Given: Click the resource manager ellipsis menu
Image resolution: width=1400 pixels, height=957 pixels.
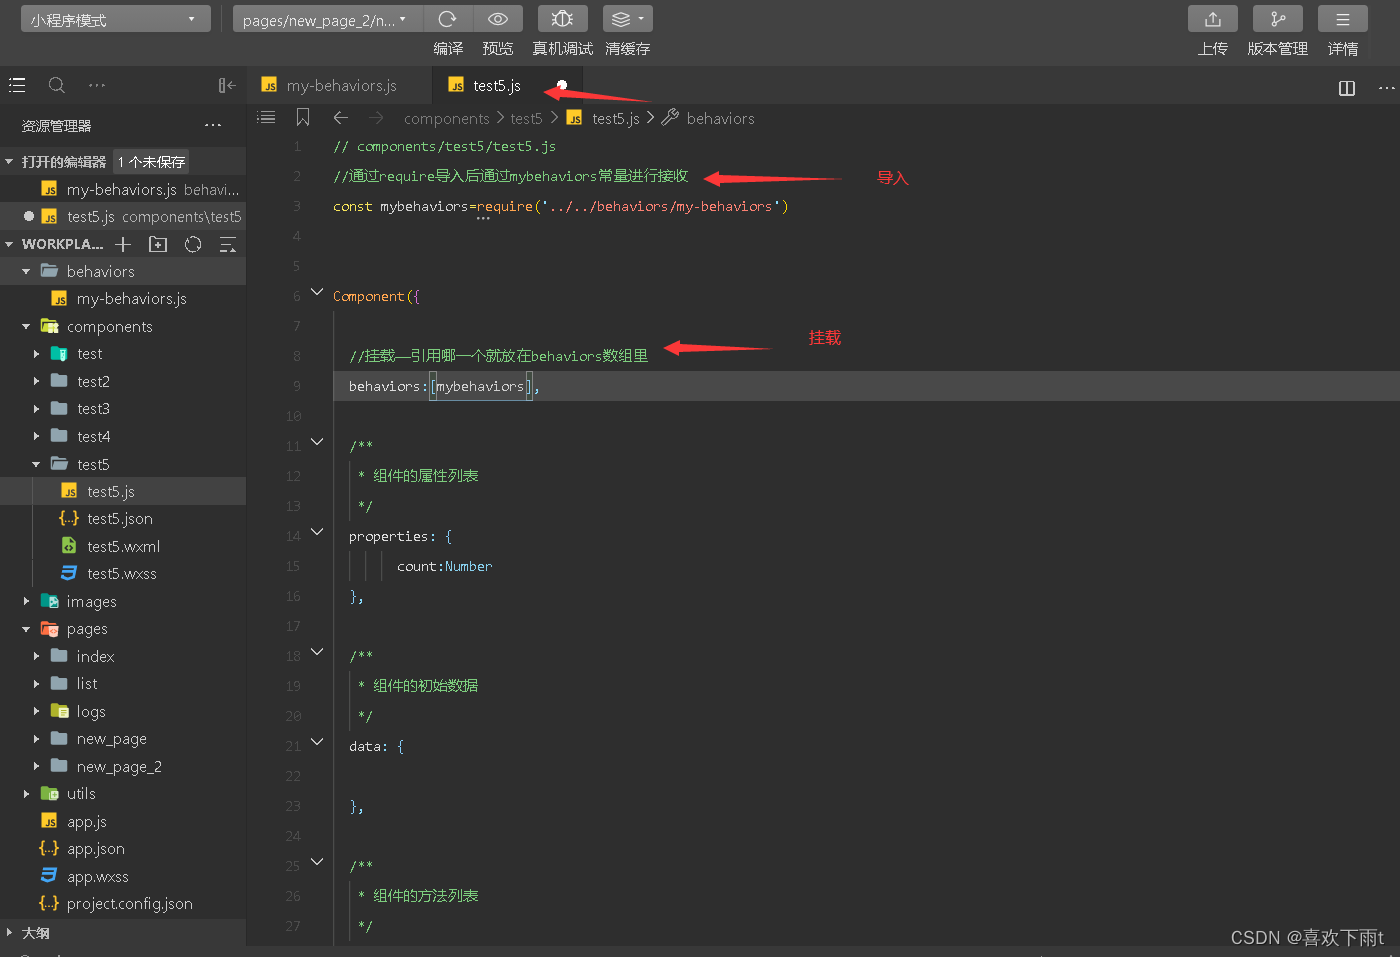Looking at the screenshot, I should (x=213, y=125).
